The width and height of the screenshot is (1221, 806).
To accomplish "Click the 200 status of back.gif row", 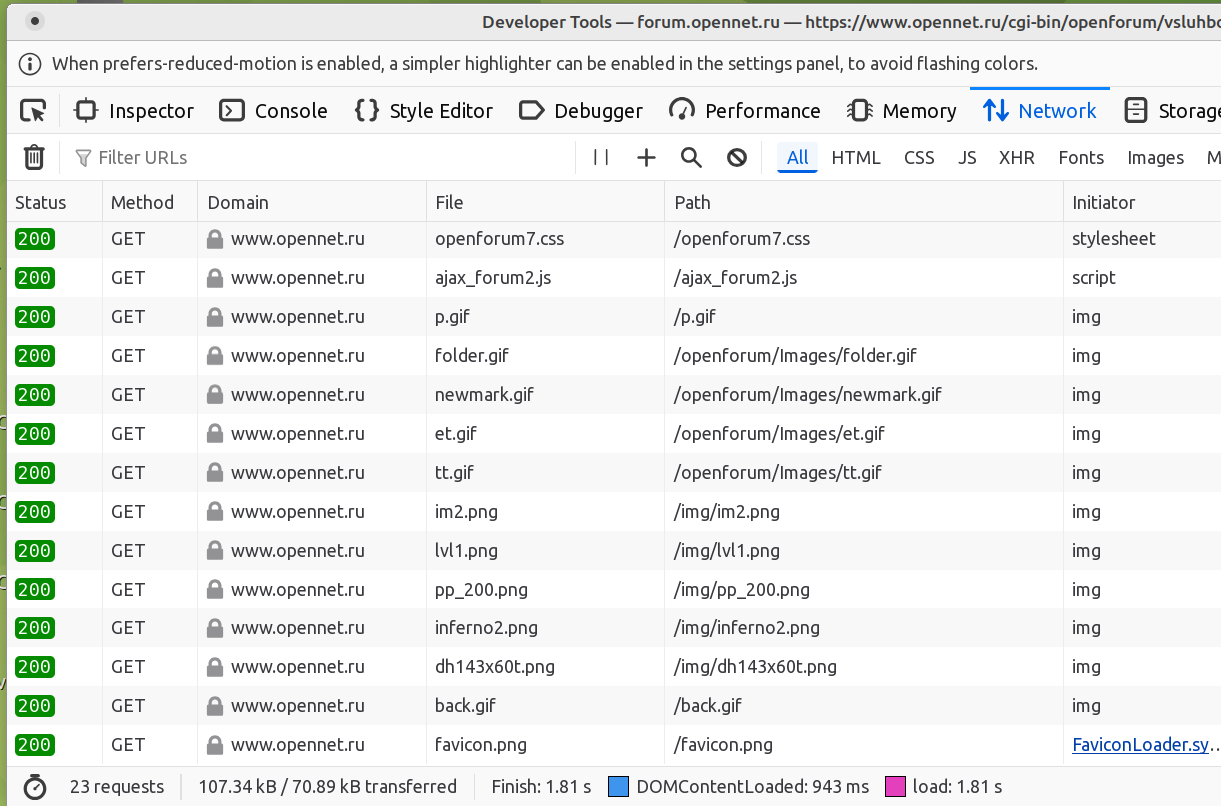I will point(34,706).
